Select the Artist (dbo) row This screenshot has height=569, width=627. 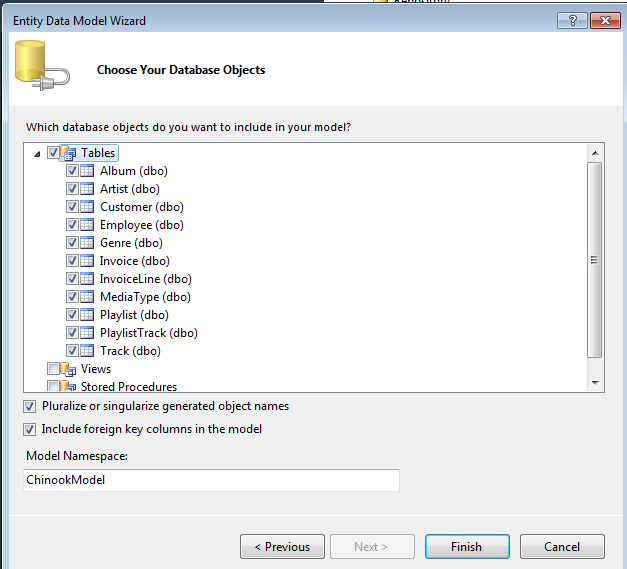(130, 189)
